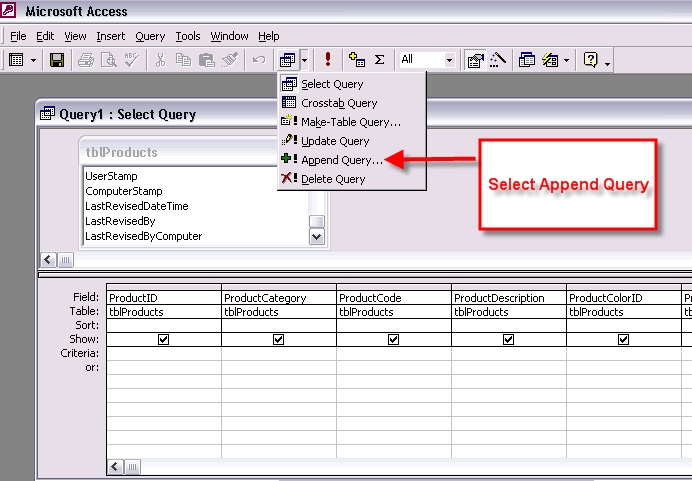This screenshot has width=692, height=481.
Task: Show the Database Window icon
Action: pyautogui.click(x=527, y=60)
